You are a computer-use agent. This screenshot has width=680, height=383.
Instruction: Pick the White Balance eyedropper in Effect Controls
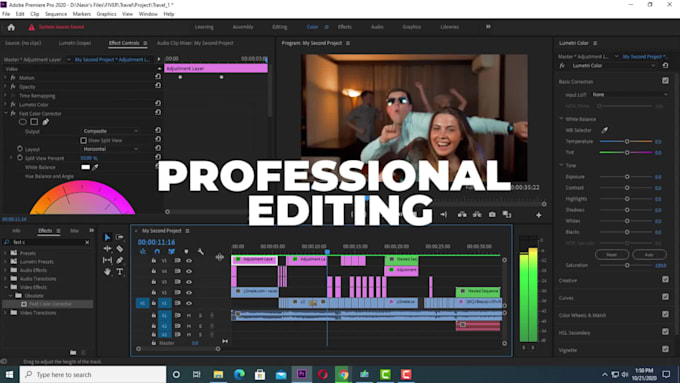[95, 167]
